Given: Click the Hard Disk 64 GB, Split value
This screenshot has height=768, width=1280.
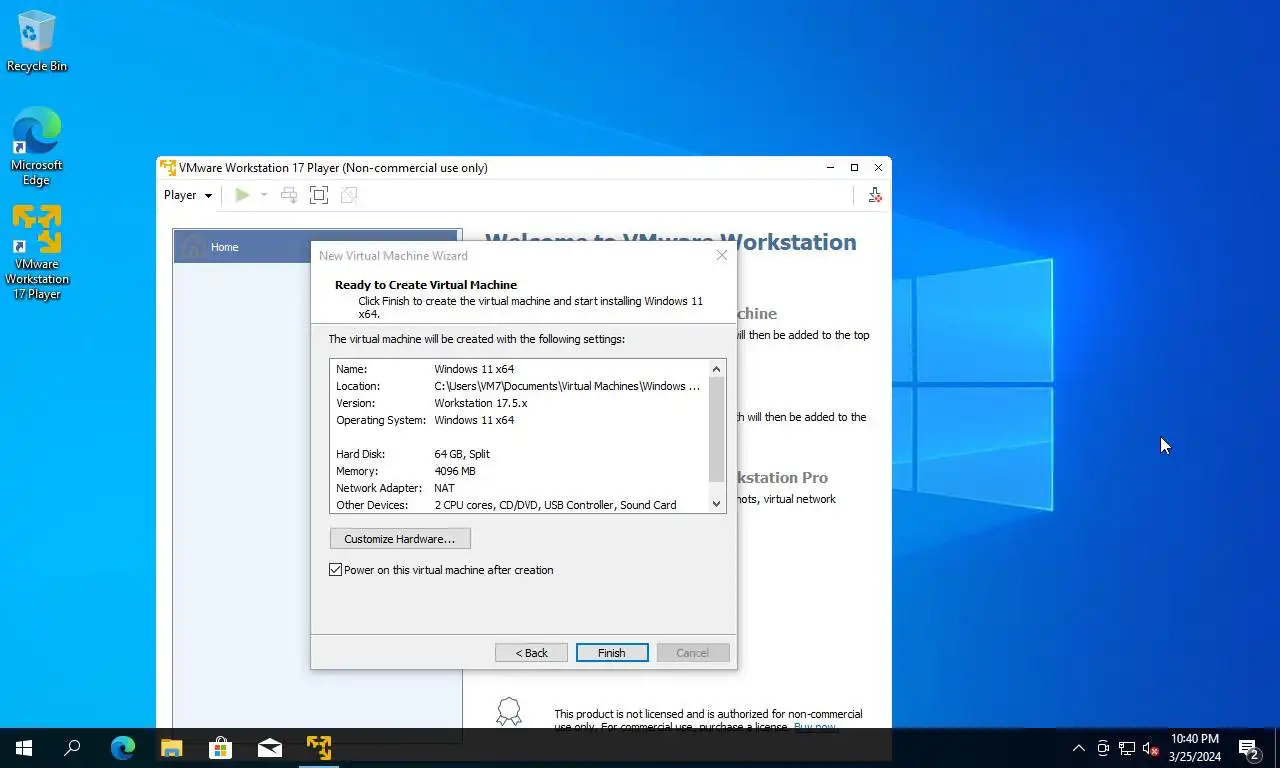Looking at the screenshot, I should [x=462, y=454].
